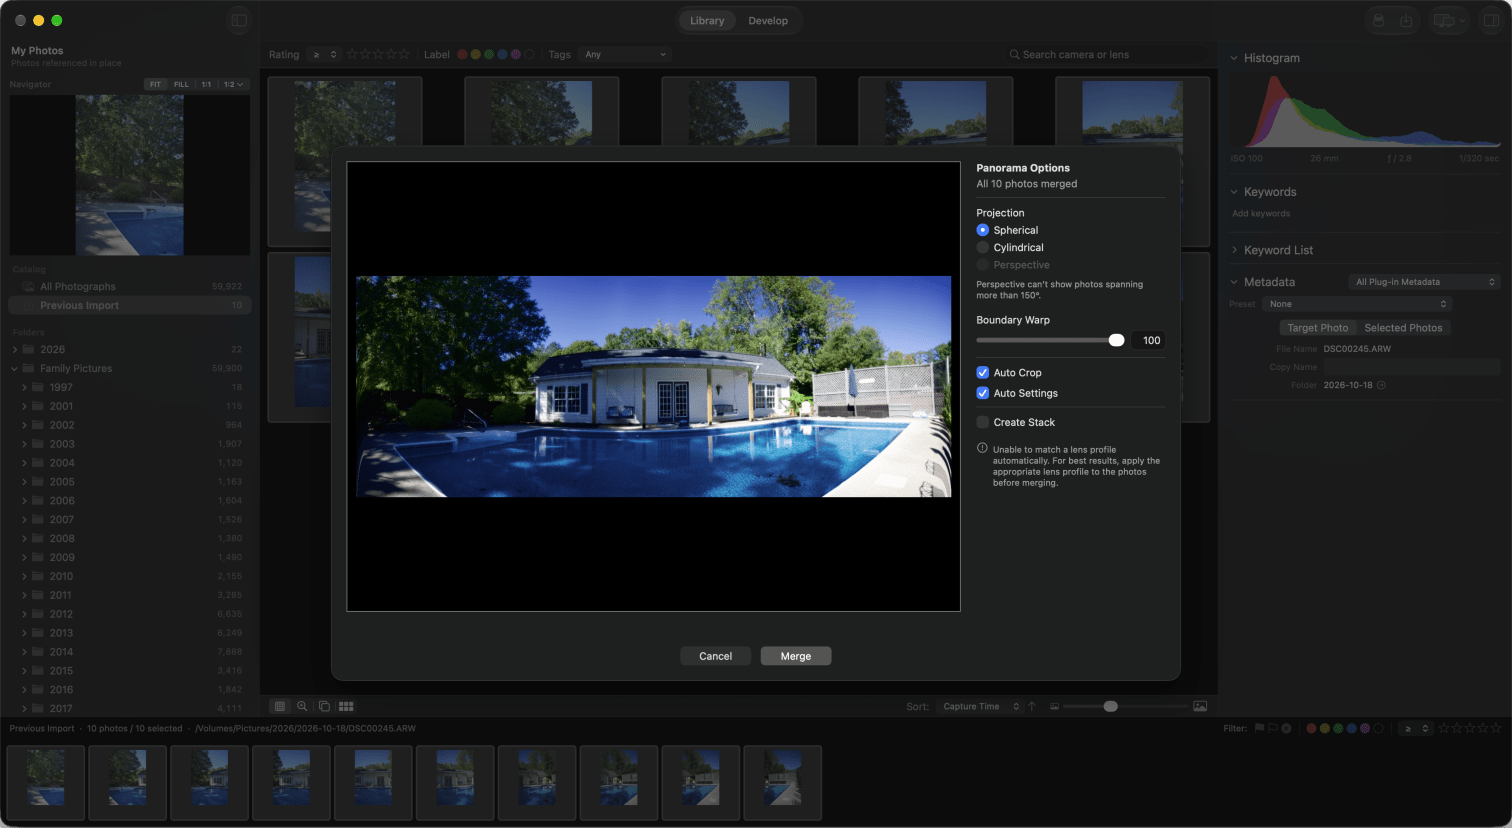The image size is (1512, 828).
Task: Click the Search camera or lens field
Action: tap(1107, 55)
